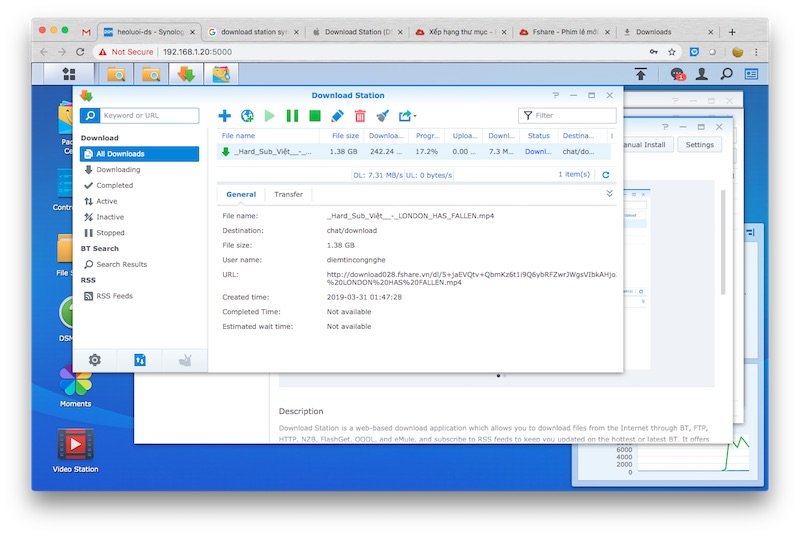Screen dimensions: 800x536
Task: Focus the Filter field
Action: 567,116
